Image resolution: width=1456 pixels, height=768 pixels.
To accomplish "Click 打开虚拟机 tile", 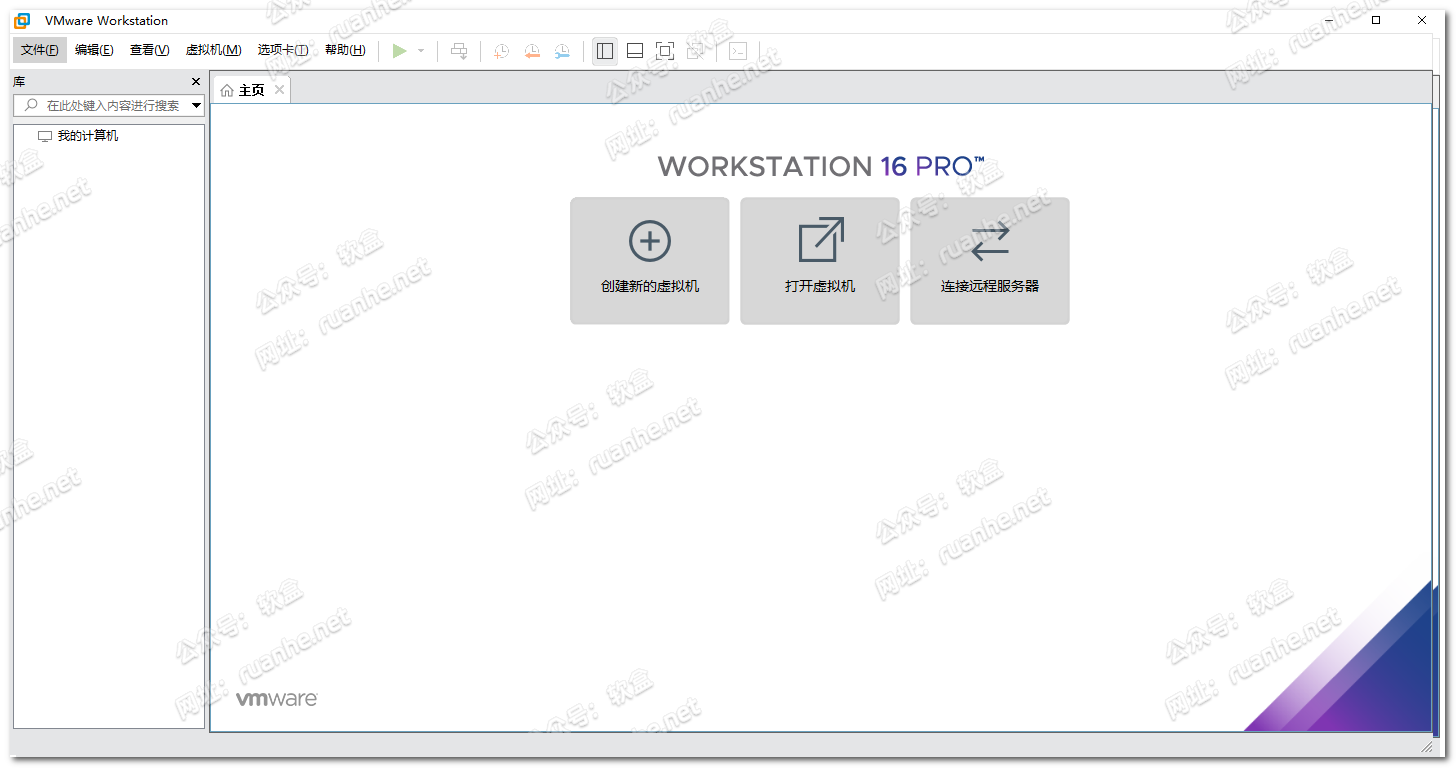I will 820,260.
